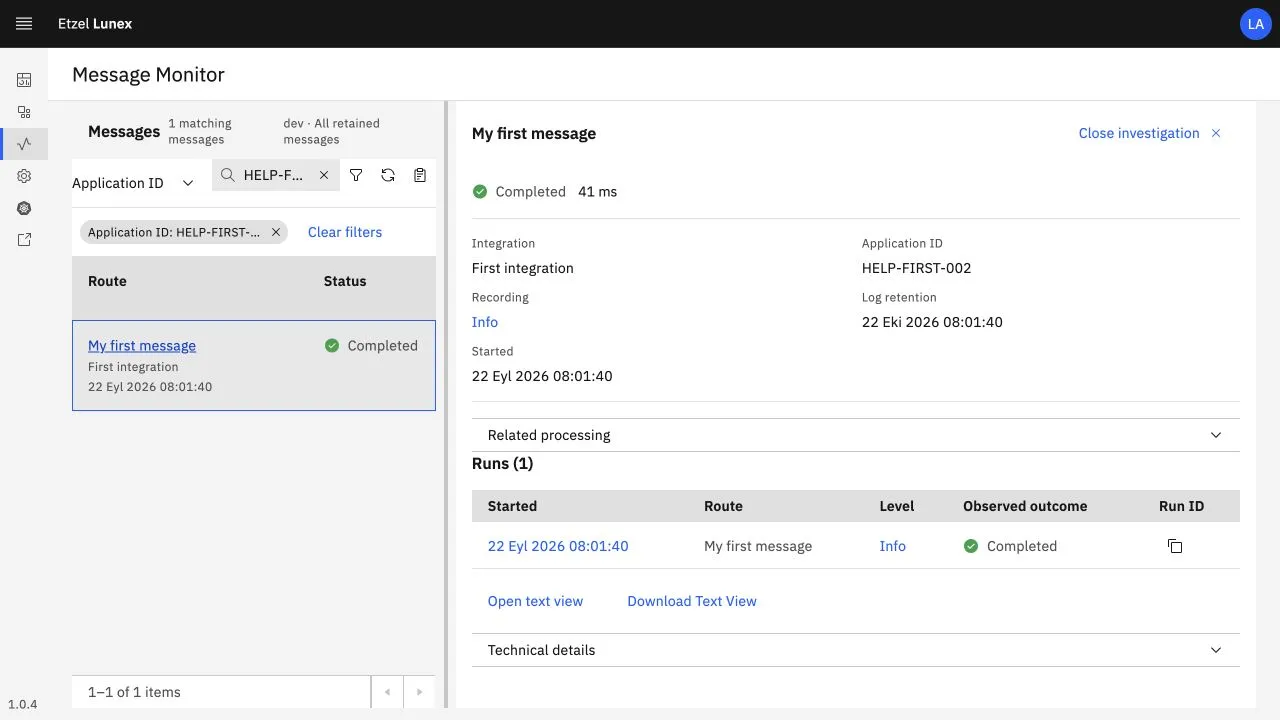Viewport: 1280px width, 720px height.
Task: Click the 41 ms duration text
Action: [598, 191]
